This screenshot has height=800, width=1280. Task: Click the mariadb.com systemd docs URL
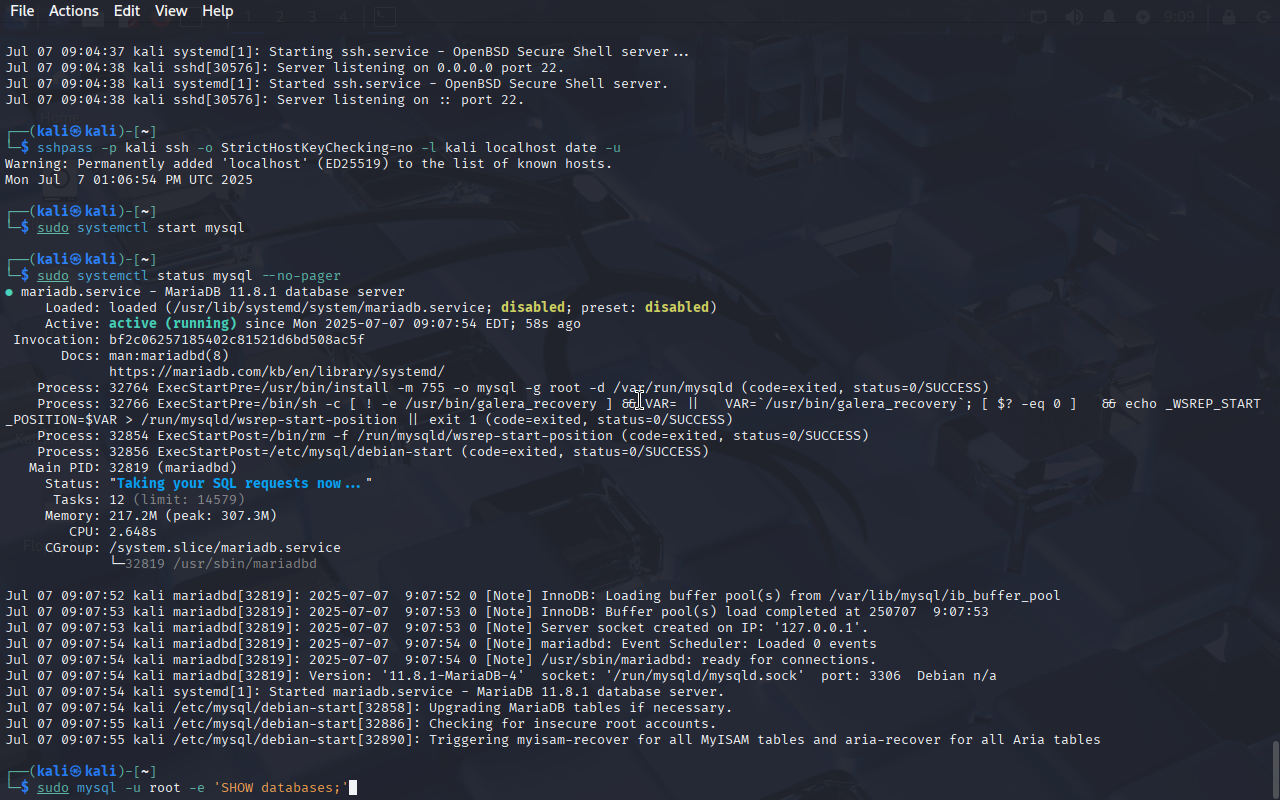click(x=277, y=372)
